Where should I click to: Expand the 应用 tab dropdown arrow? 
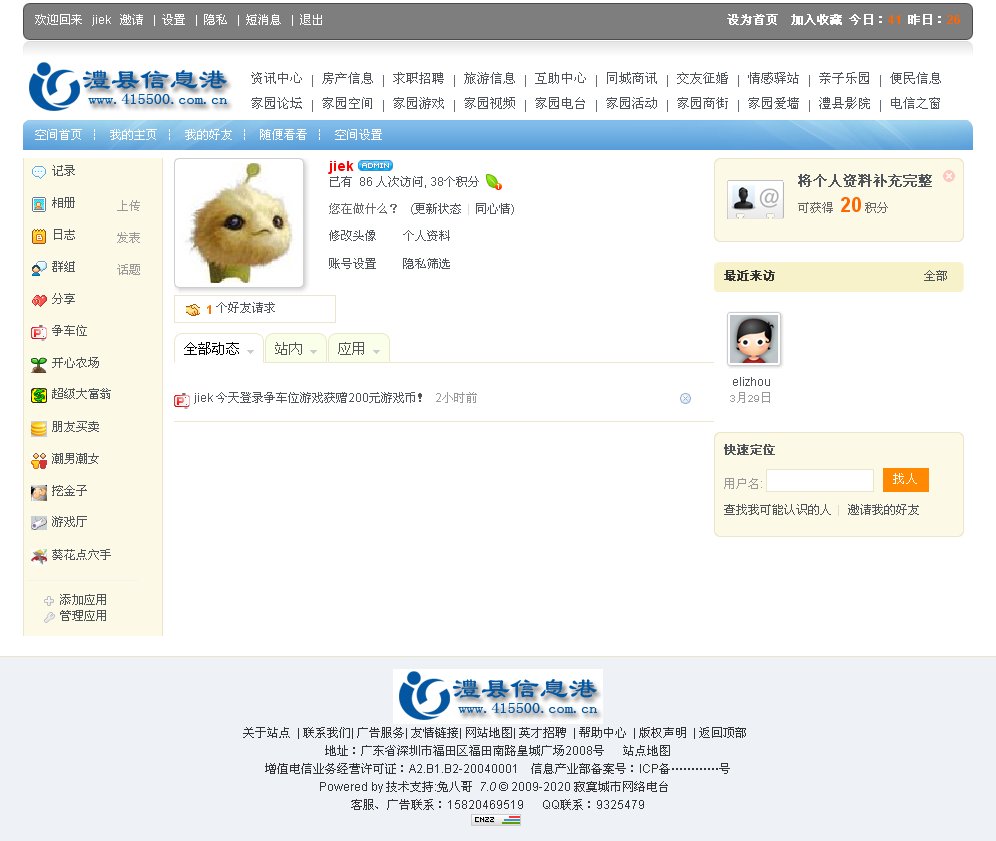pos(377,352)
